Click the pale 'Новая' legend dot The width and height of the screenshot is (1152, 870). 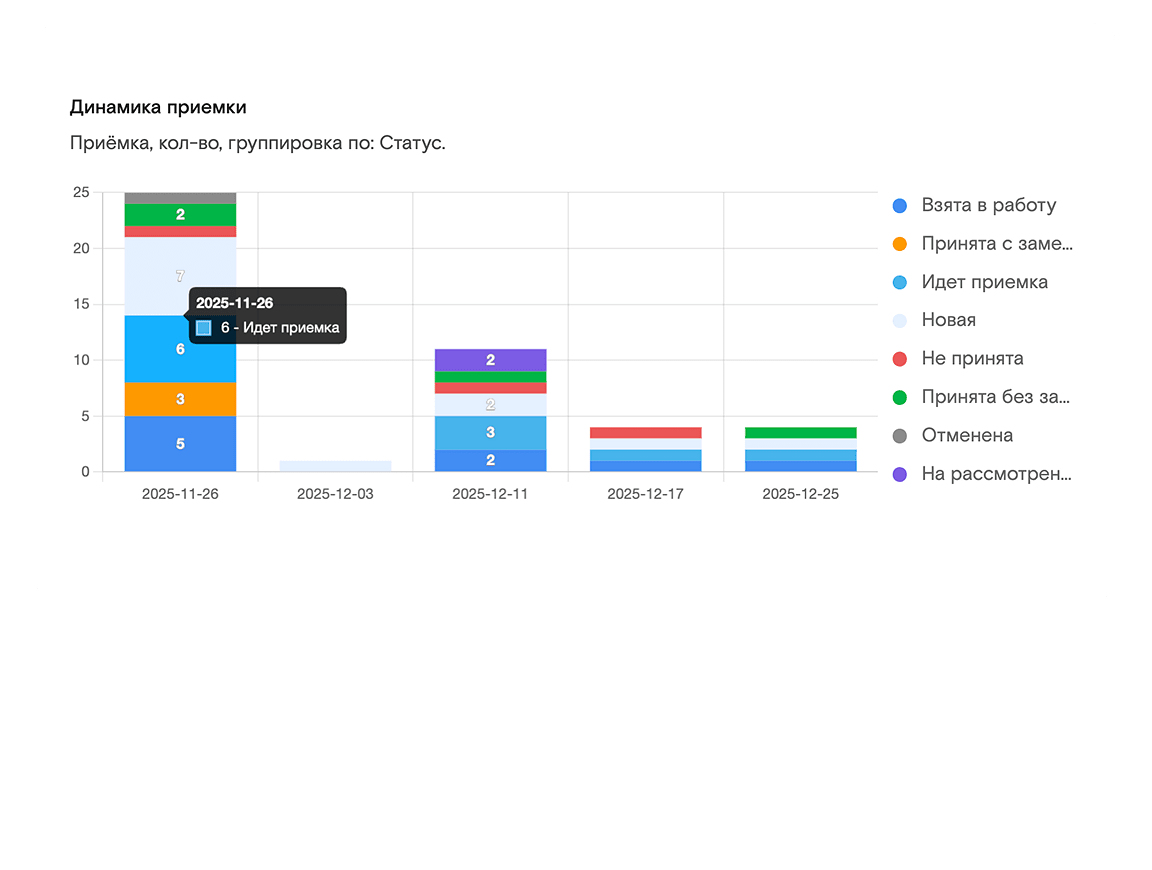click(899, 321)
